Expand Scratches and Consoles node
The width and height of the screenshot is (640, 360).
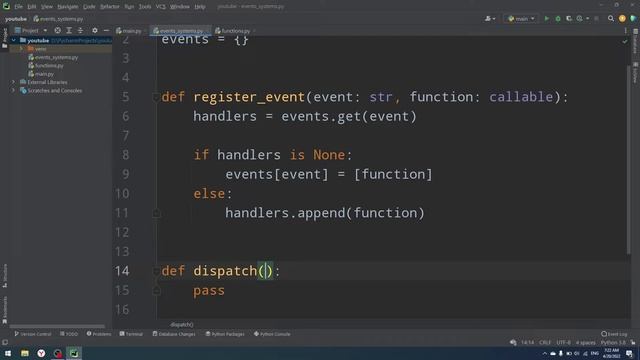[x=13, y=91]
